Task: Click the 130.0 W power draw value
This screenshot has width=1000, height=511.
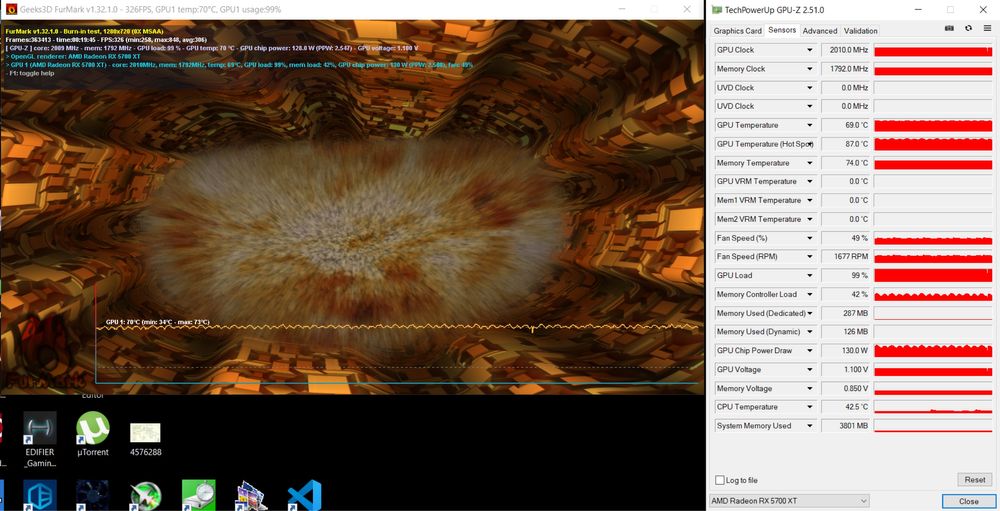Action: (845, 351)
